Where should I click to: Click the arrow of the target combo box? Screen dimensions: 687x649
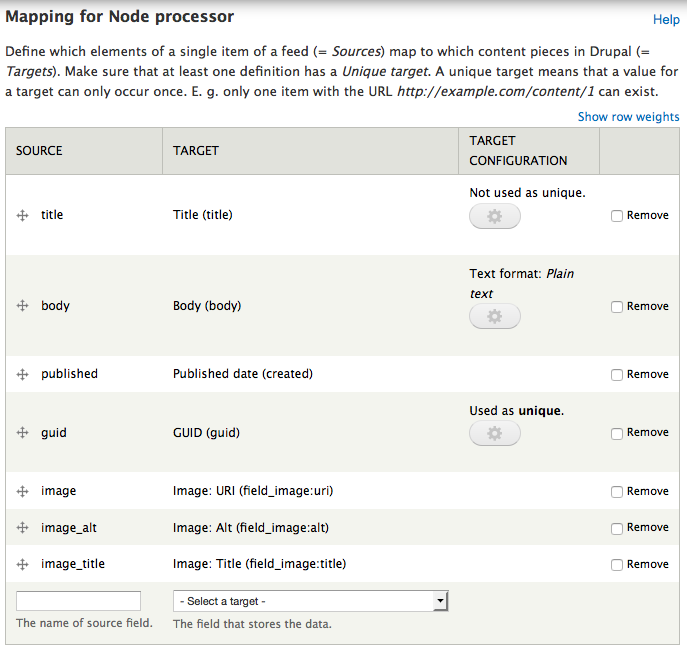pos(440,601)
